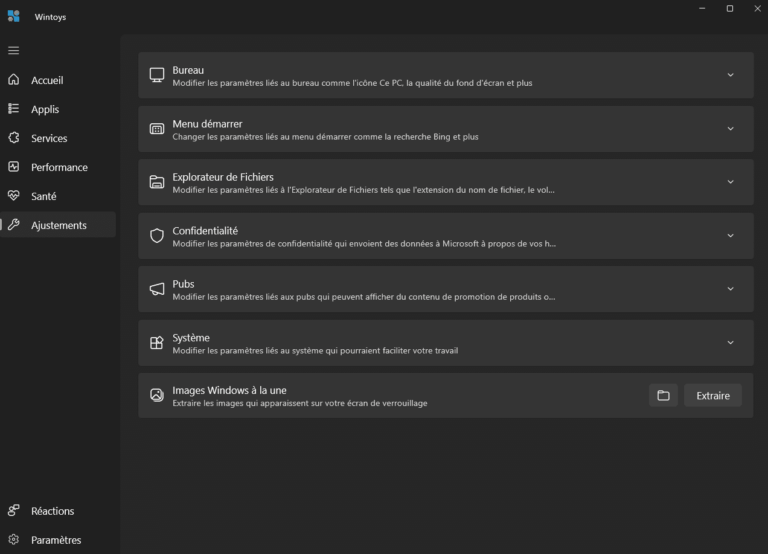Open the Applis list icon
Viewport: 768px width, 554px height.
coord(13,109)
